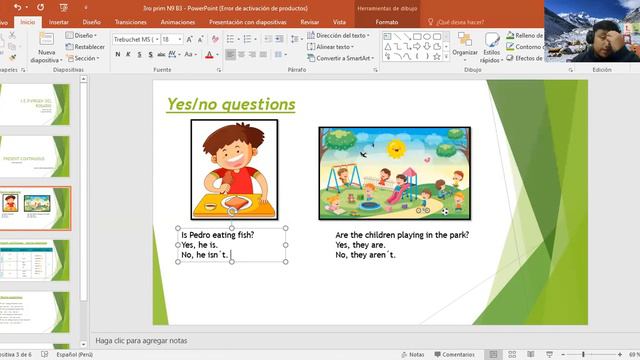Click Contorno de forma button
This screenshot has height=360, width=640.
[524, 47]
